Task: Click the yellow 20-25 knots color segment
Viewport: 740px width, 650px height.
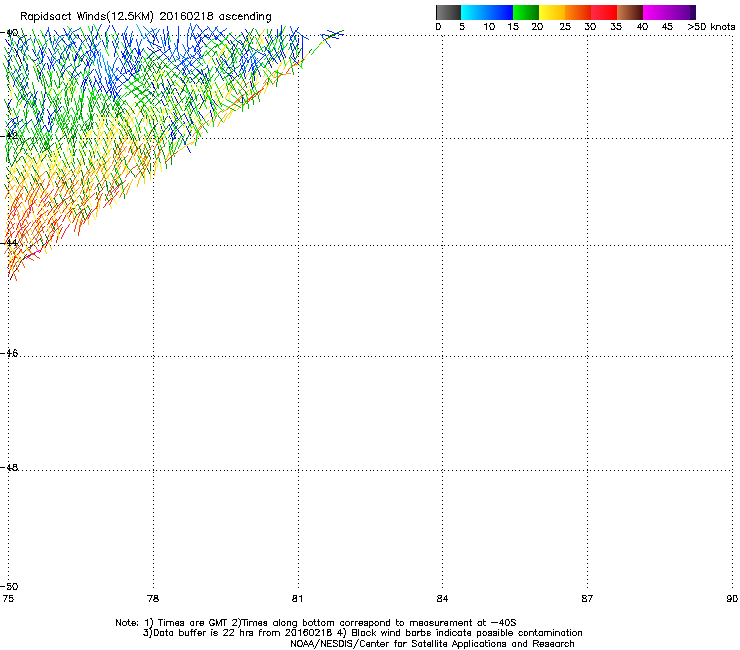Action: 552,12
